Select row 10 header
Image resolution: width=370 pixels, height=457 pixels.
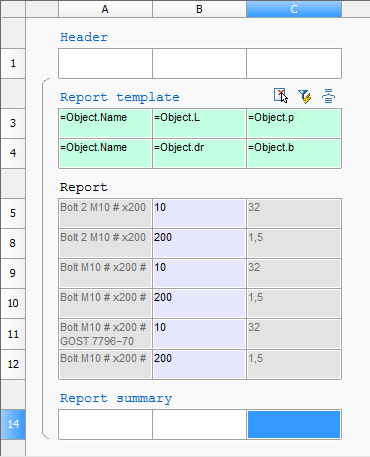pyautogui.click(x=13, y=303)
